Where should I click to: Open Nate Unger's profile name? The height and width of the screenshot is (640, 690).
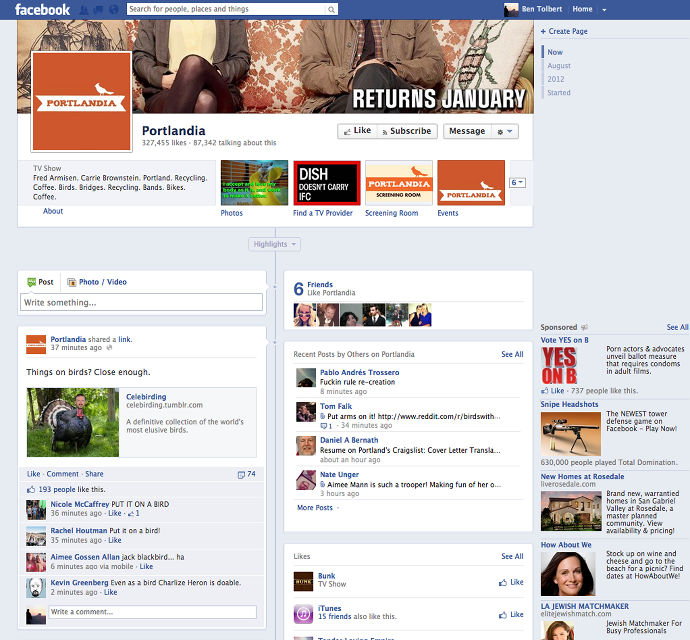click(339, 474)
